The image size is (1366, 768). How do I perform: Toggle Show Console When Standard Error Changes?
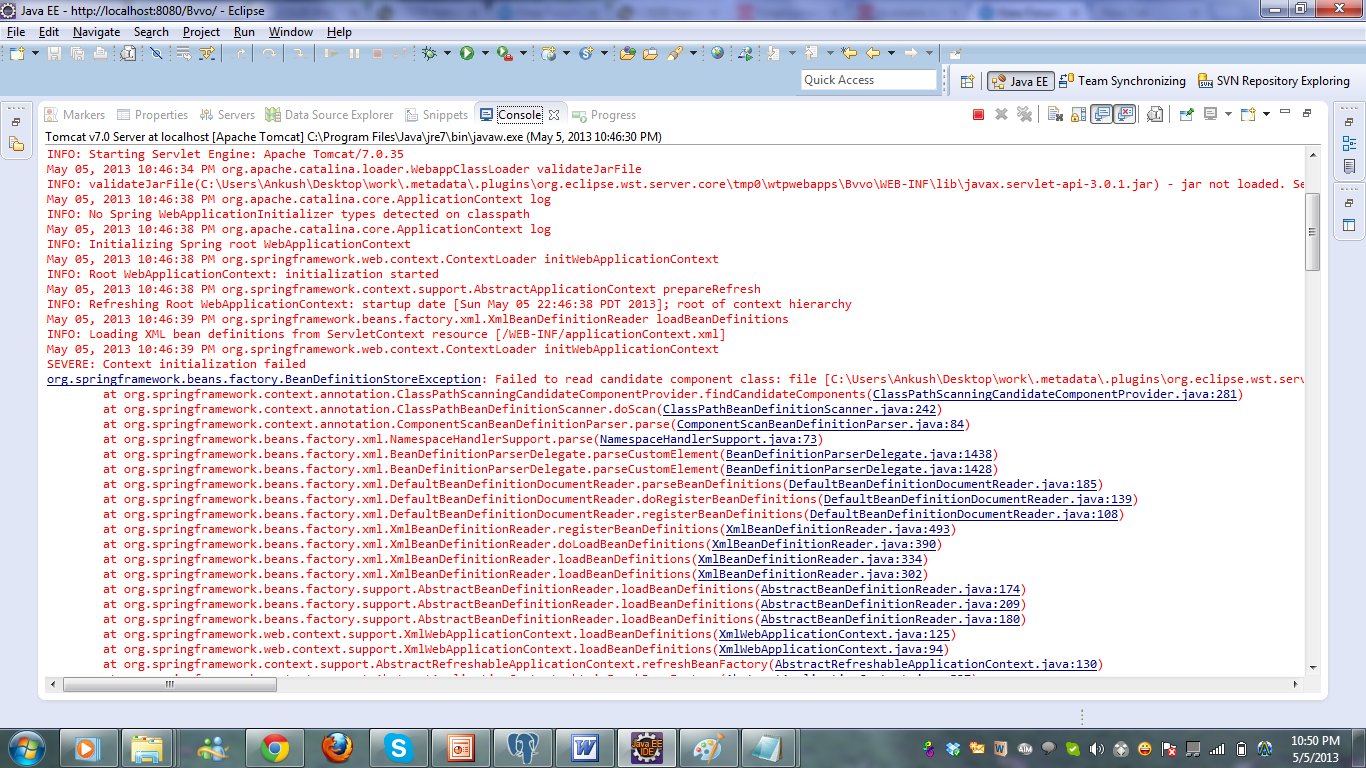[x=1125, y=115]
